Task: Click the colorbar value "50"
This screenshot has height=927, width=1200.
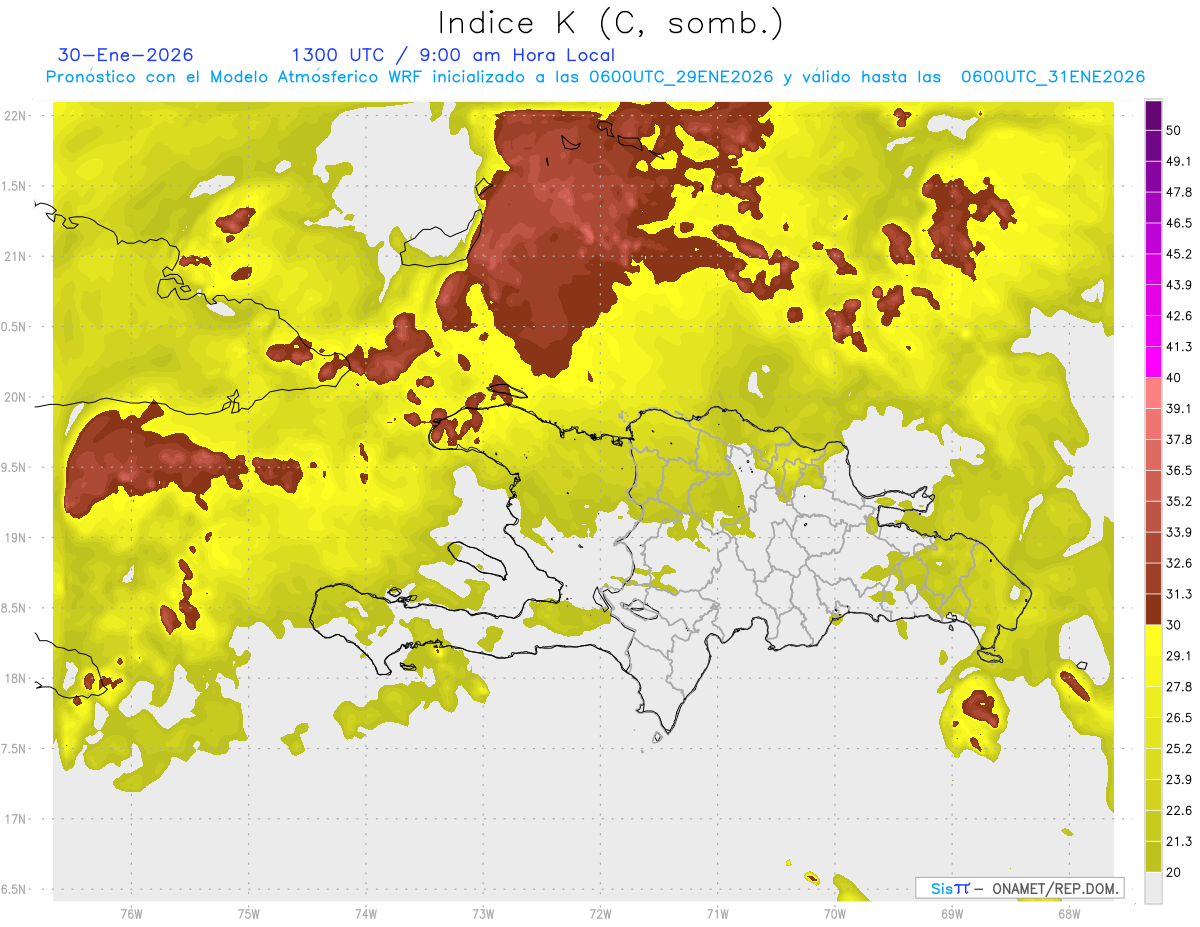Action: point(1175,131)
